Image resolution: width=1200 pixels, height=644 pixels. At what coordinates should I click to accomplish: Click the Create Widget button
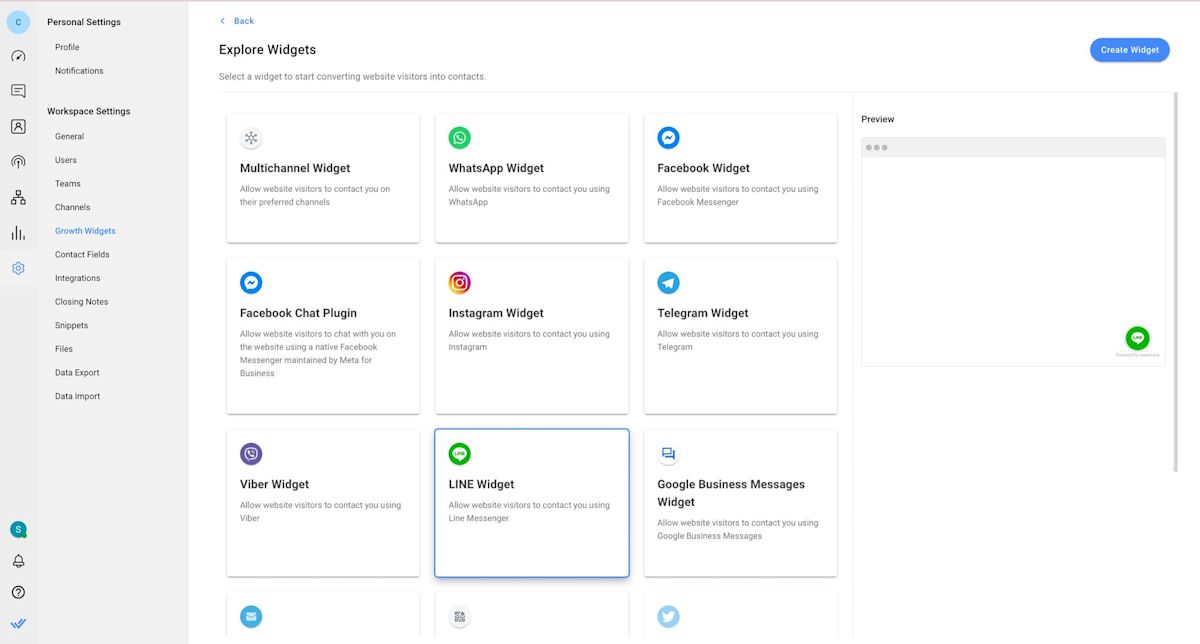point(1129,50)
